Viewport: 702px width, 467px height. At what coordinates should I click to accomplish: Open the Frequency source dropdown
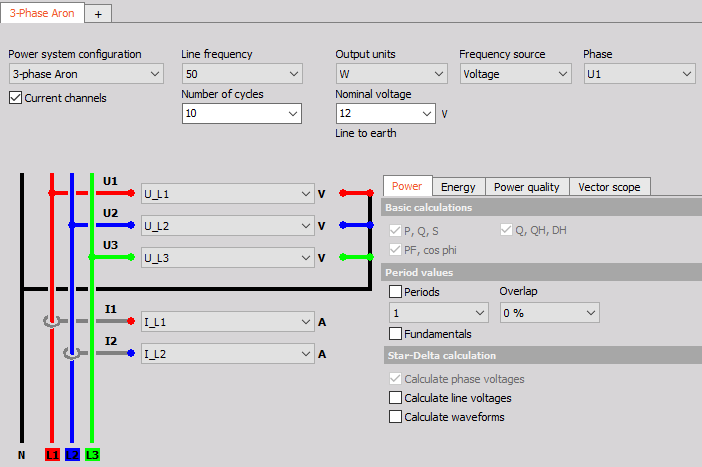(515, 74)
